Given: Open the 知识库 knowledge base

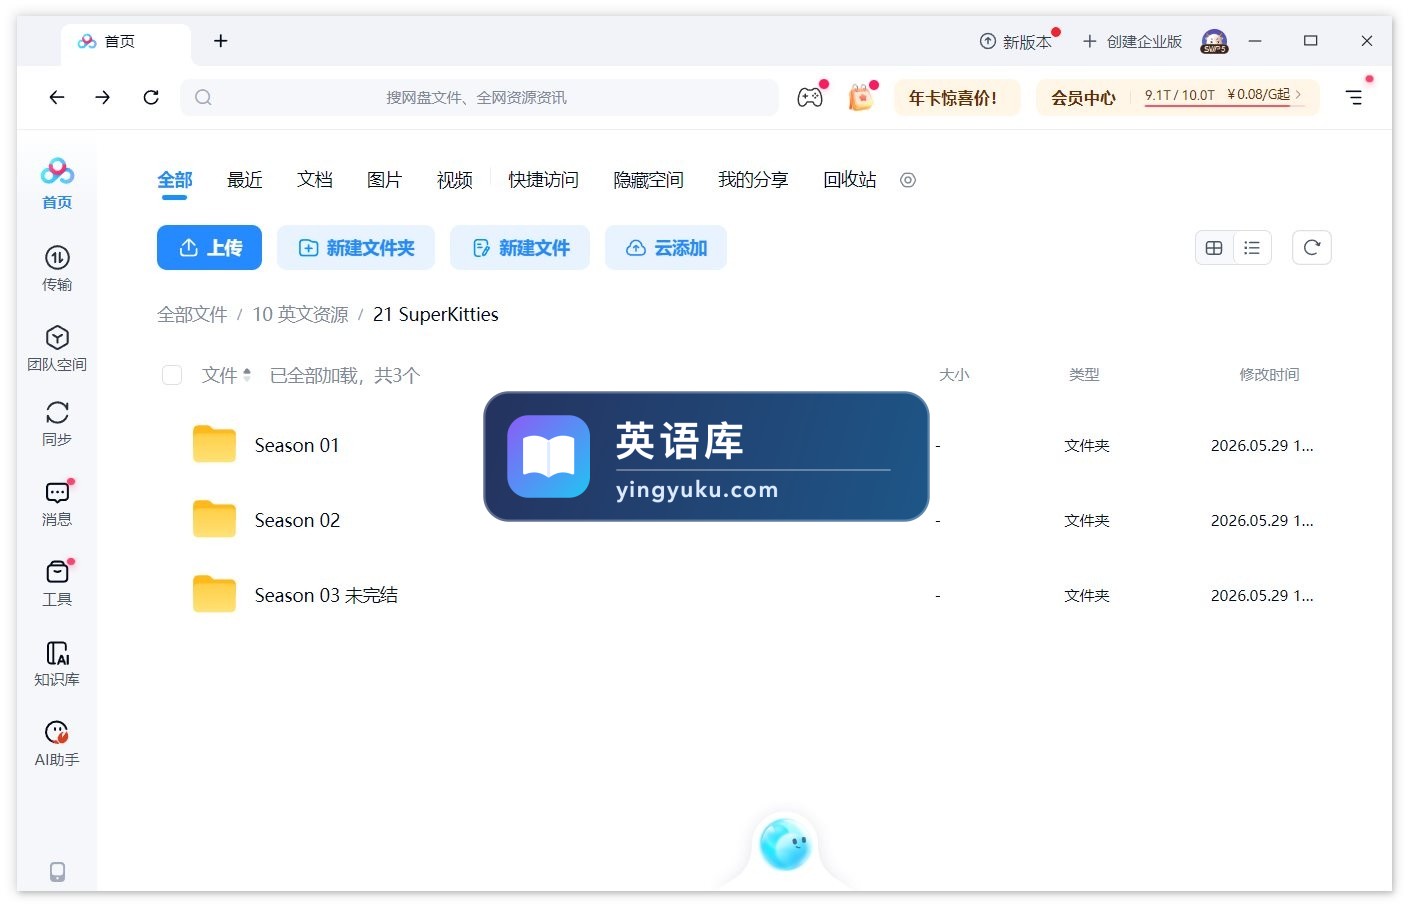Looking at the screenshot, I should 57,663.
